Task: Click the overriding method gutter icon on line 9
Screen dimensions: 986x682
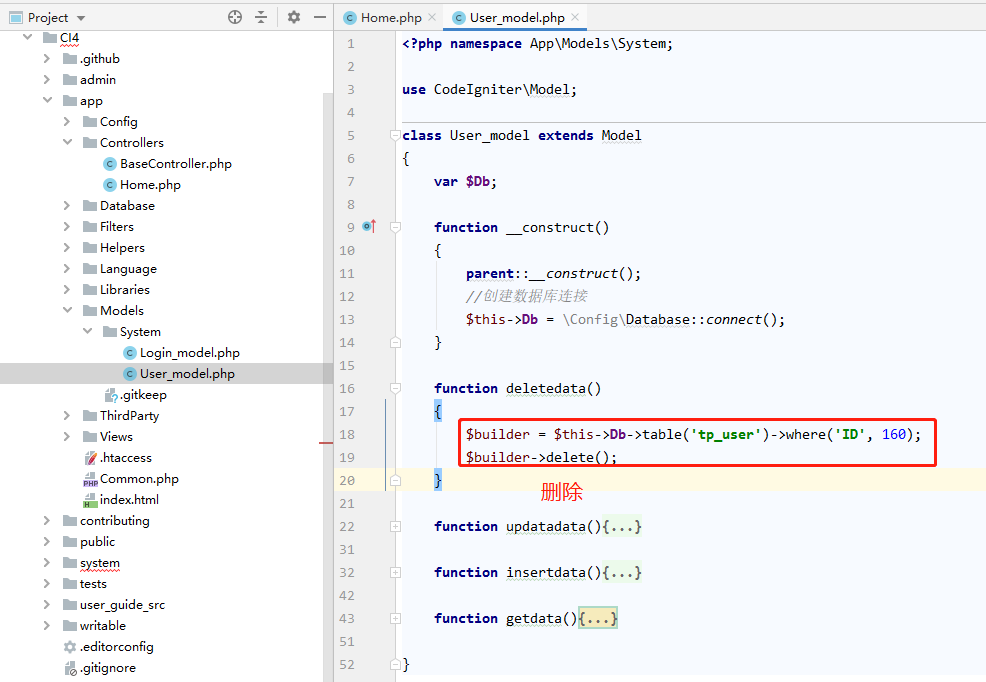Action: point(369,226)
